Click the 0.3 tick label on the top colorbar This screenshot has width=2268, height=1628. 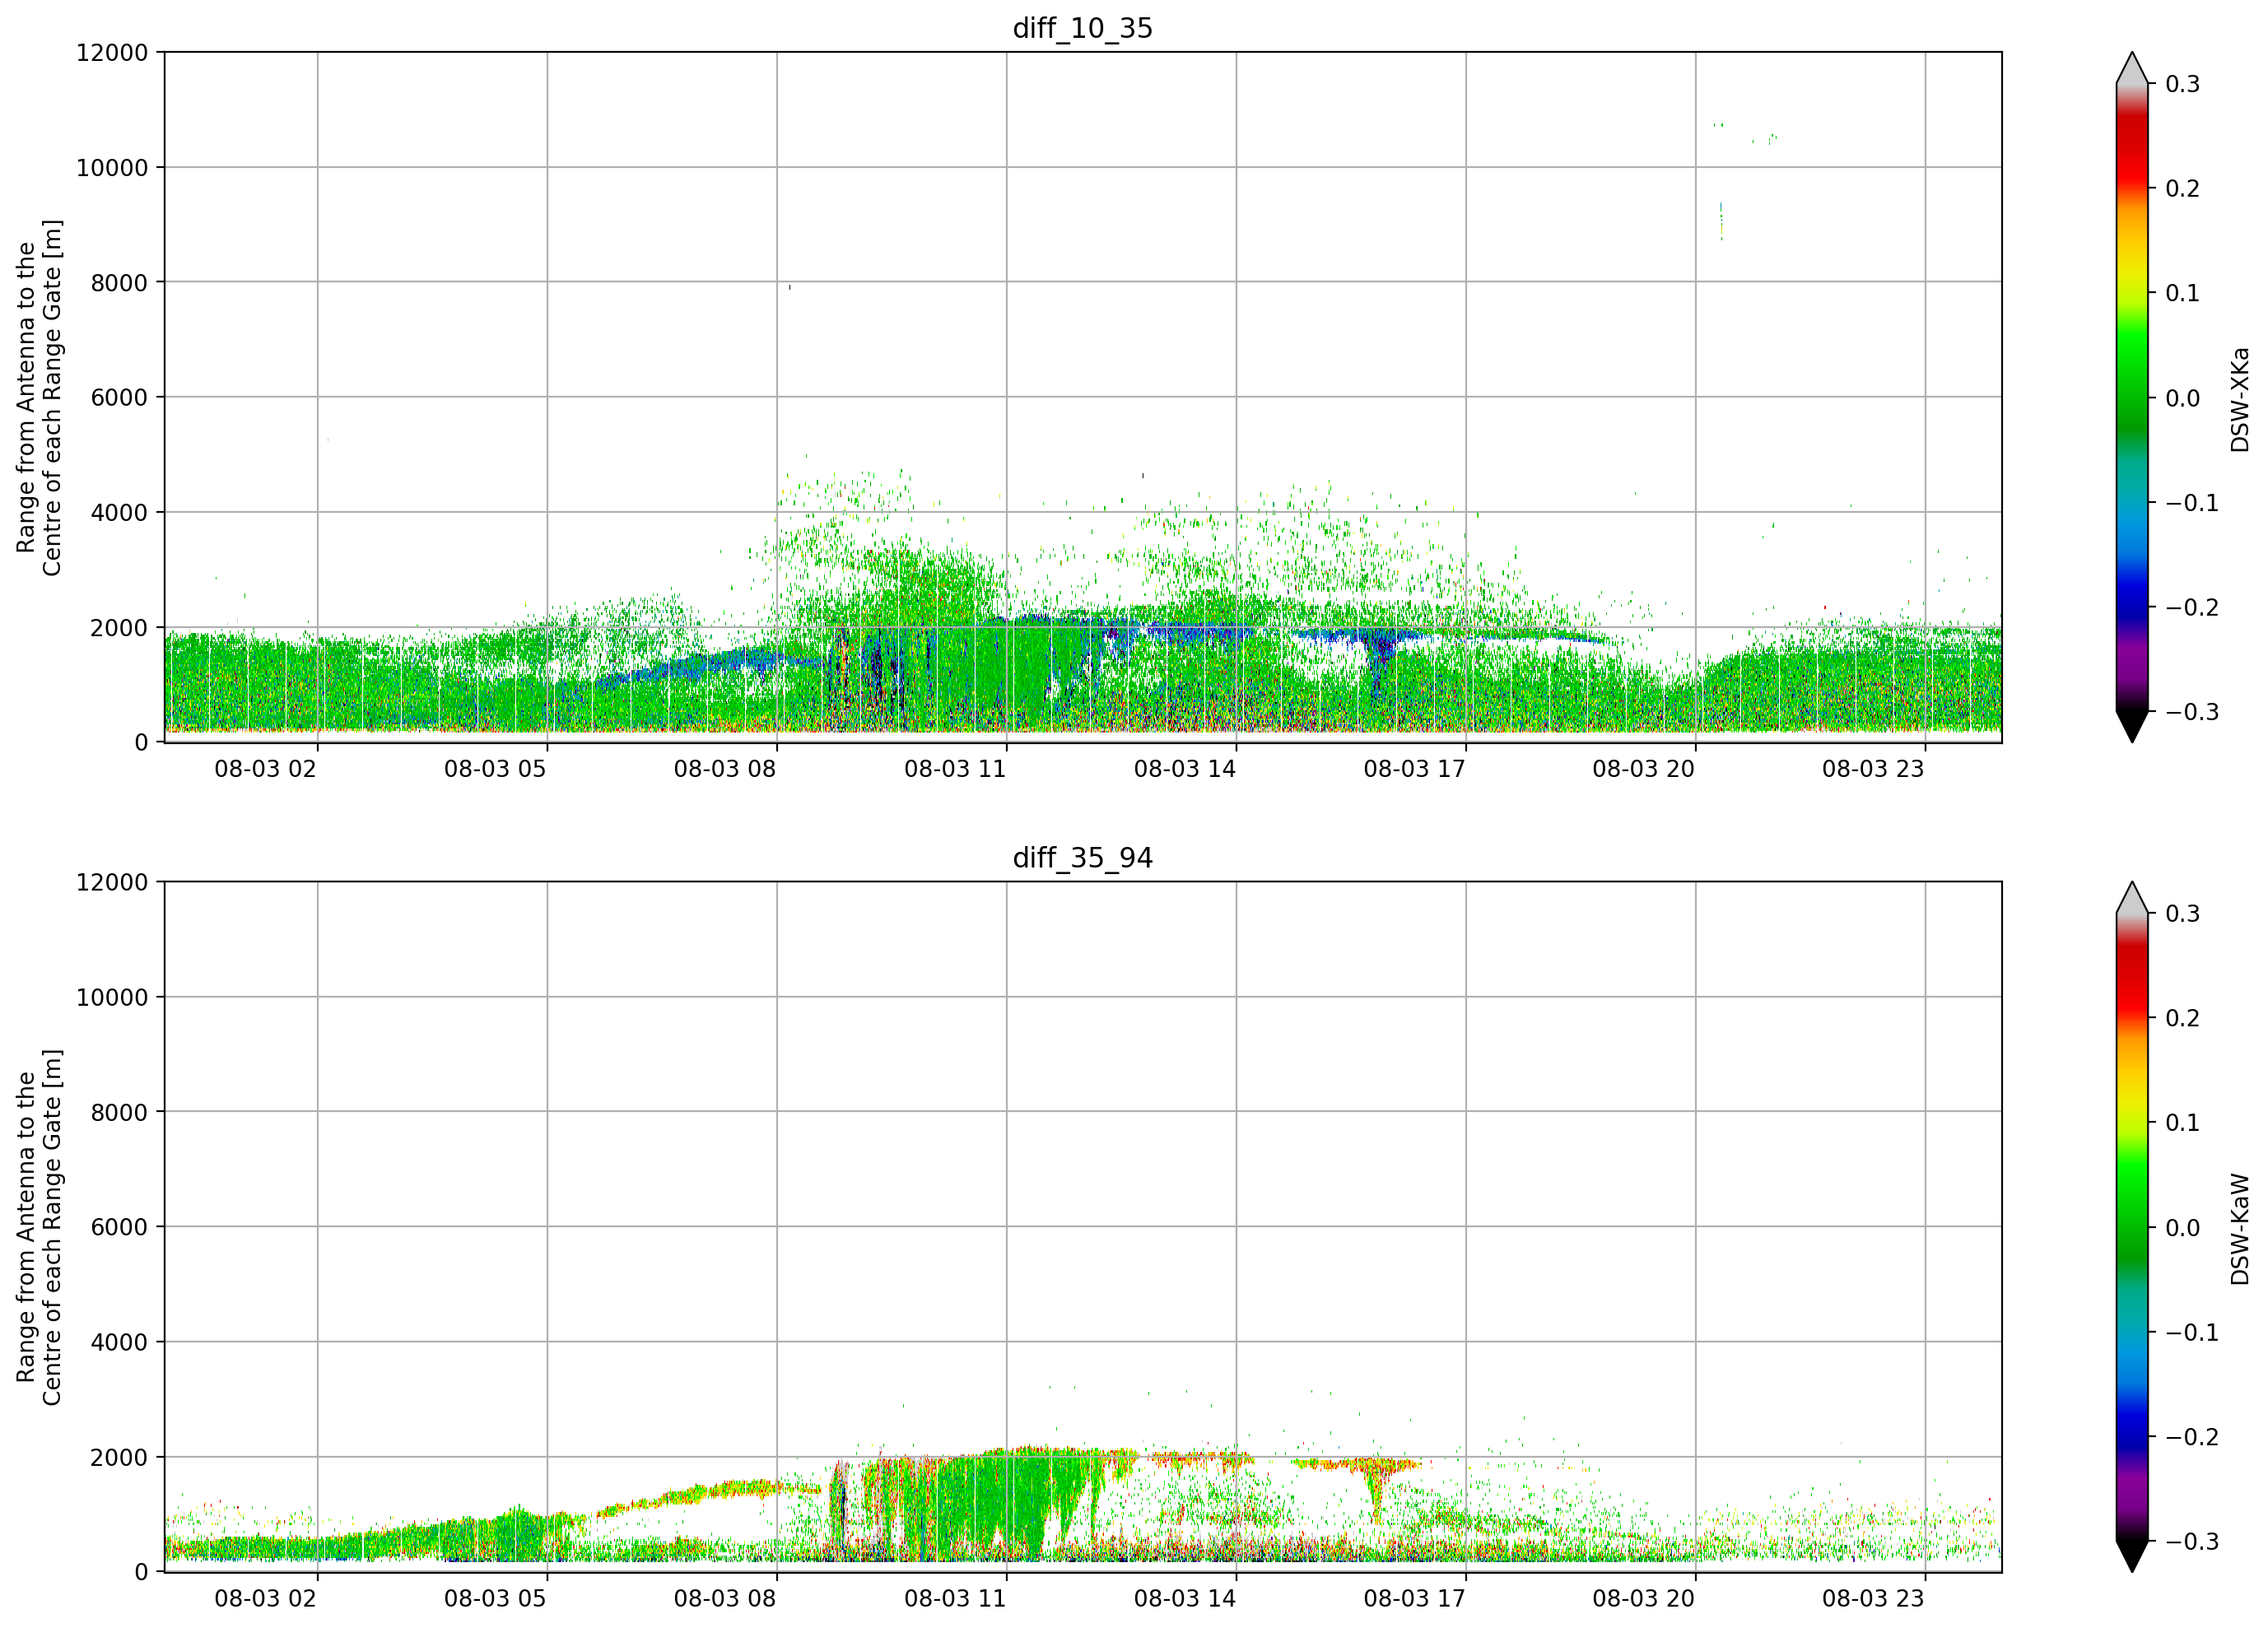pyautogui.click(x=2183, y=84)
